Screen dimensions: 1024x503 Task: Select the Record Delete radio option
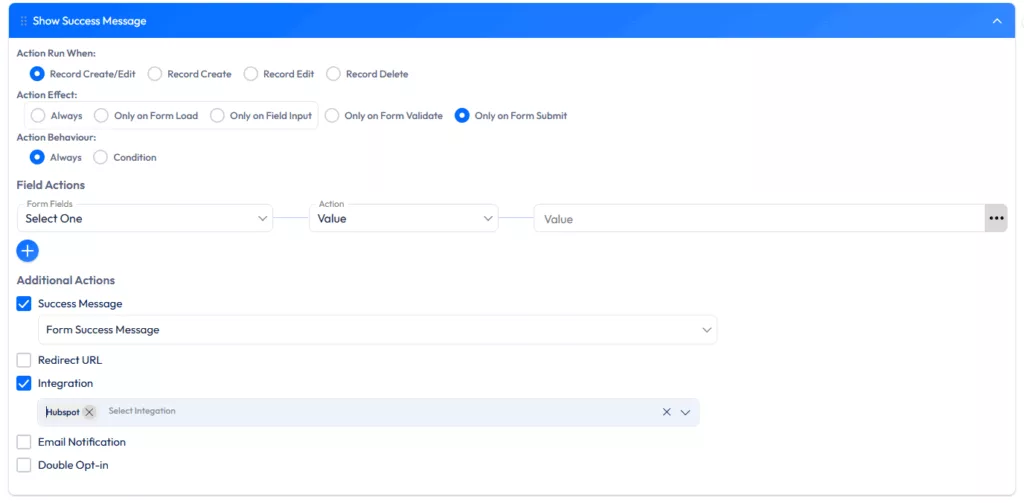coord(334,74)
